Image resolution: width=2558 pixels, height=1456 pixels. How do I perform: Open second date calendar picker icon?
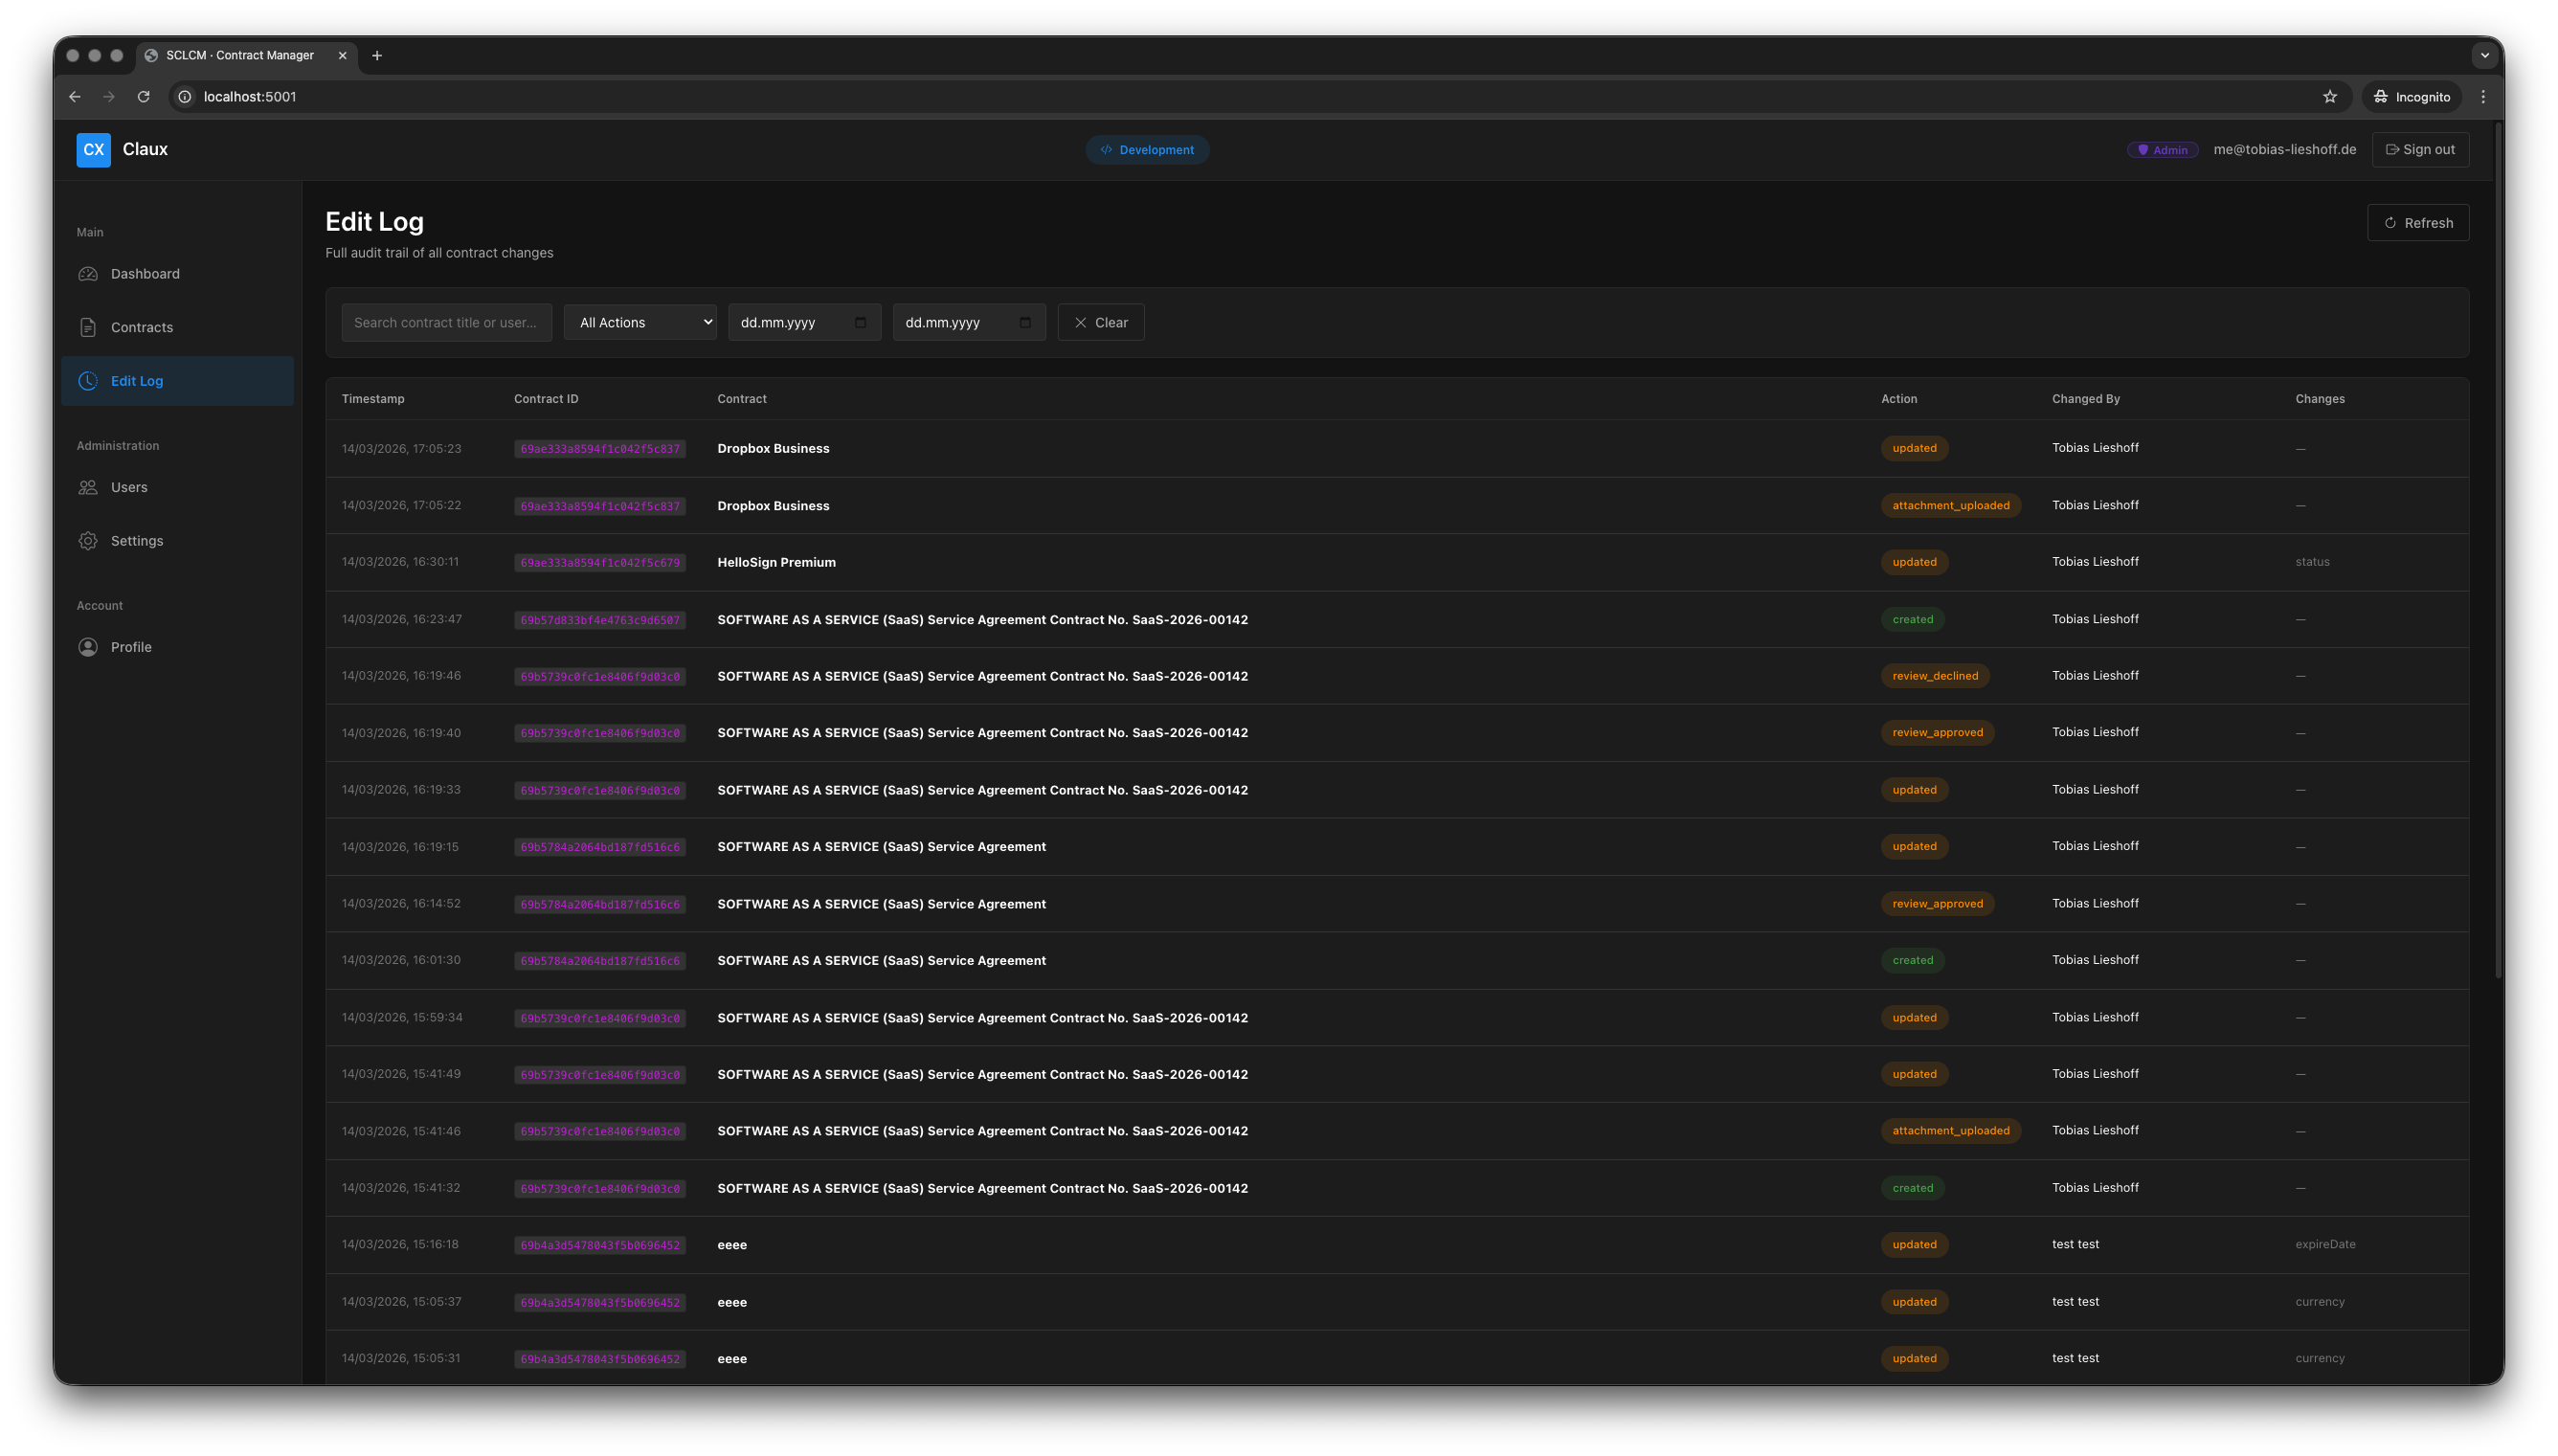pyautogui.click(x=1024, y=323)
